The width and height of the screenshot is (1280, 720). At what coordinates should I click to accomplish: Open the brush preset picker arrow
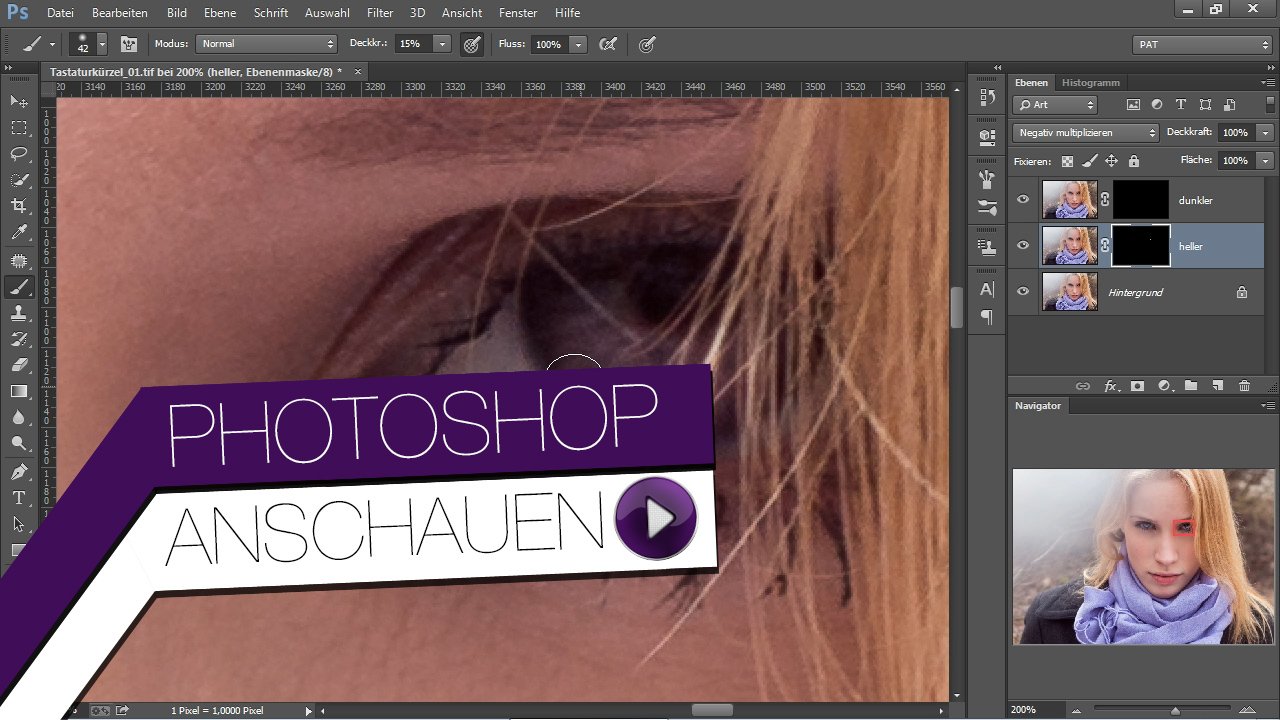click(x=102, y=44)
